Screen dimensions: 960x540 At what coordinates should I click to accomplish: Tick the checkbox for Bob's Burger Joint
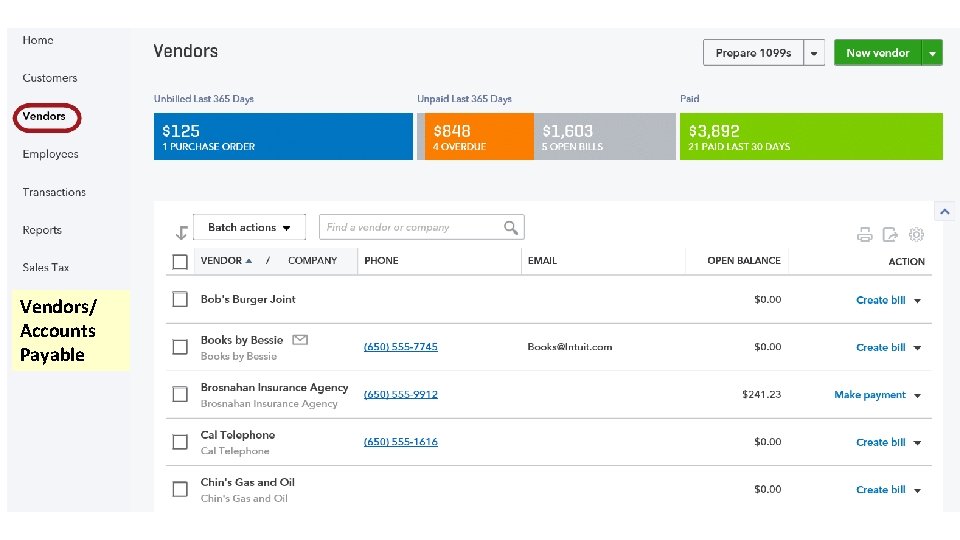180,299
